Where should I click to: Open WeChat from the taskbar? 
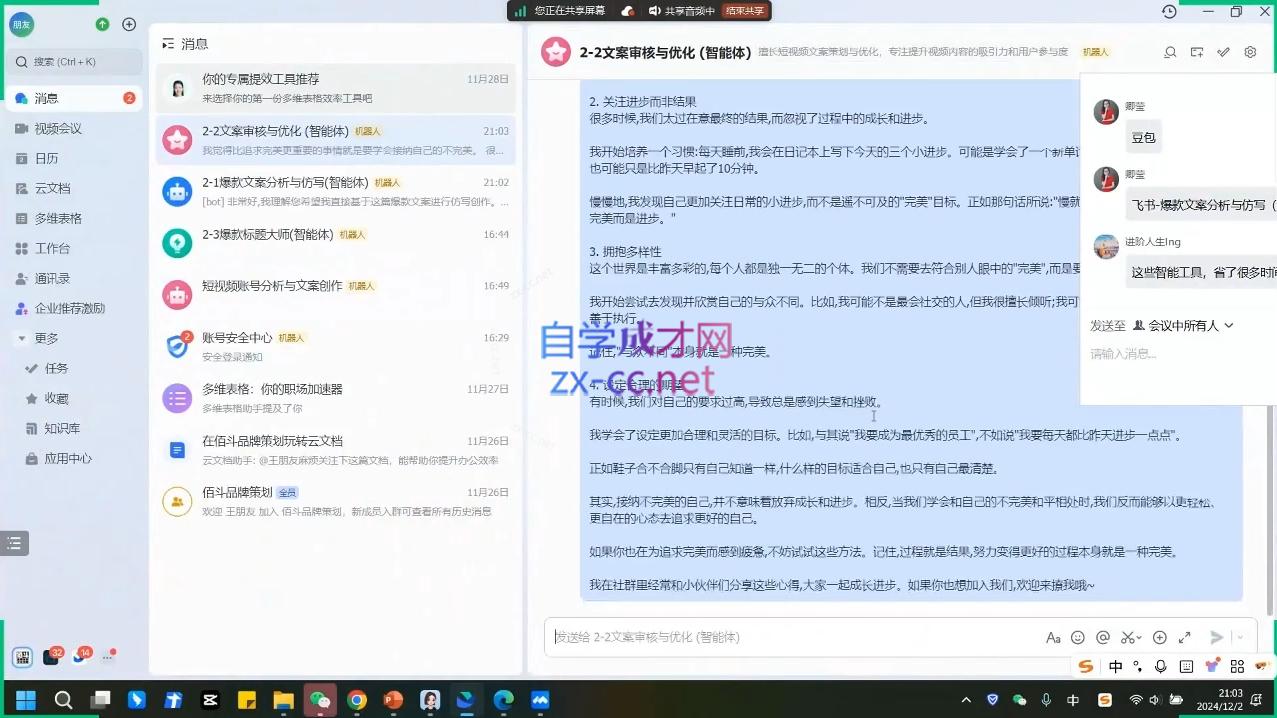coord(320,700)
